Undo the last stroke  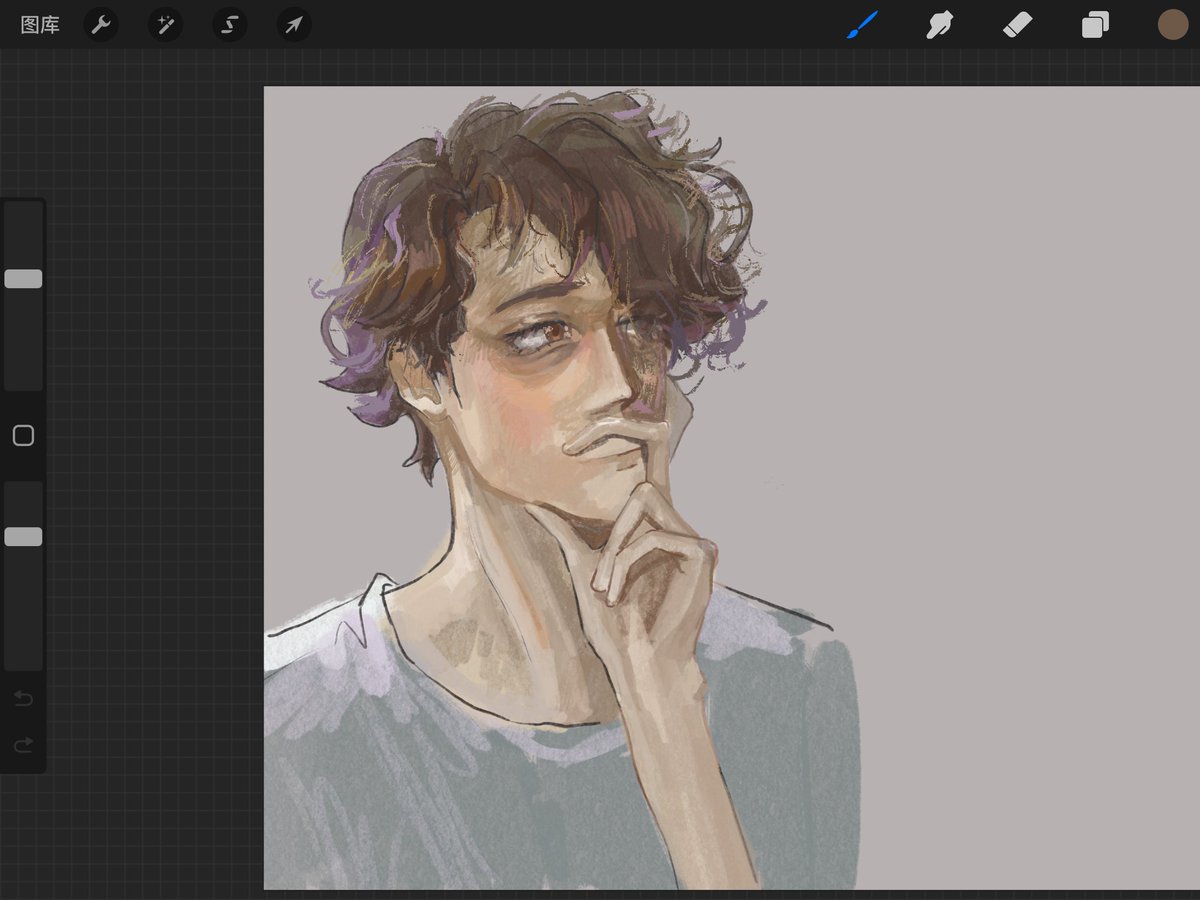click(23, 698)
